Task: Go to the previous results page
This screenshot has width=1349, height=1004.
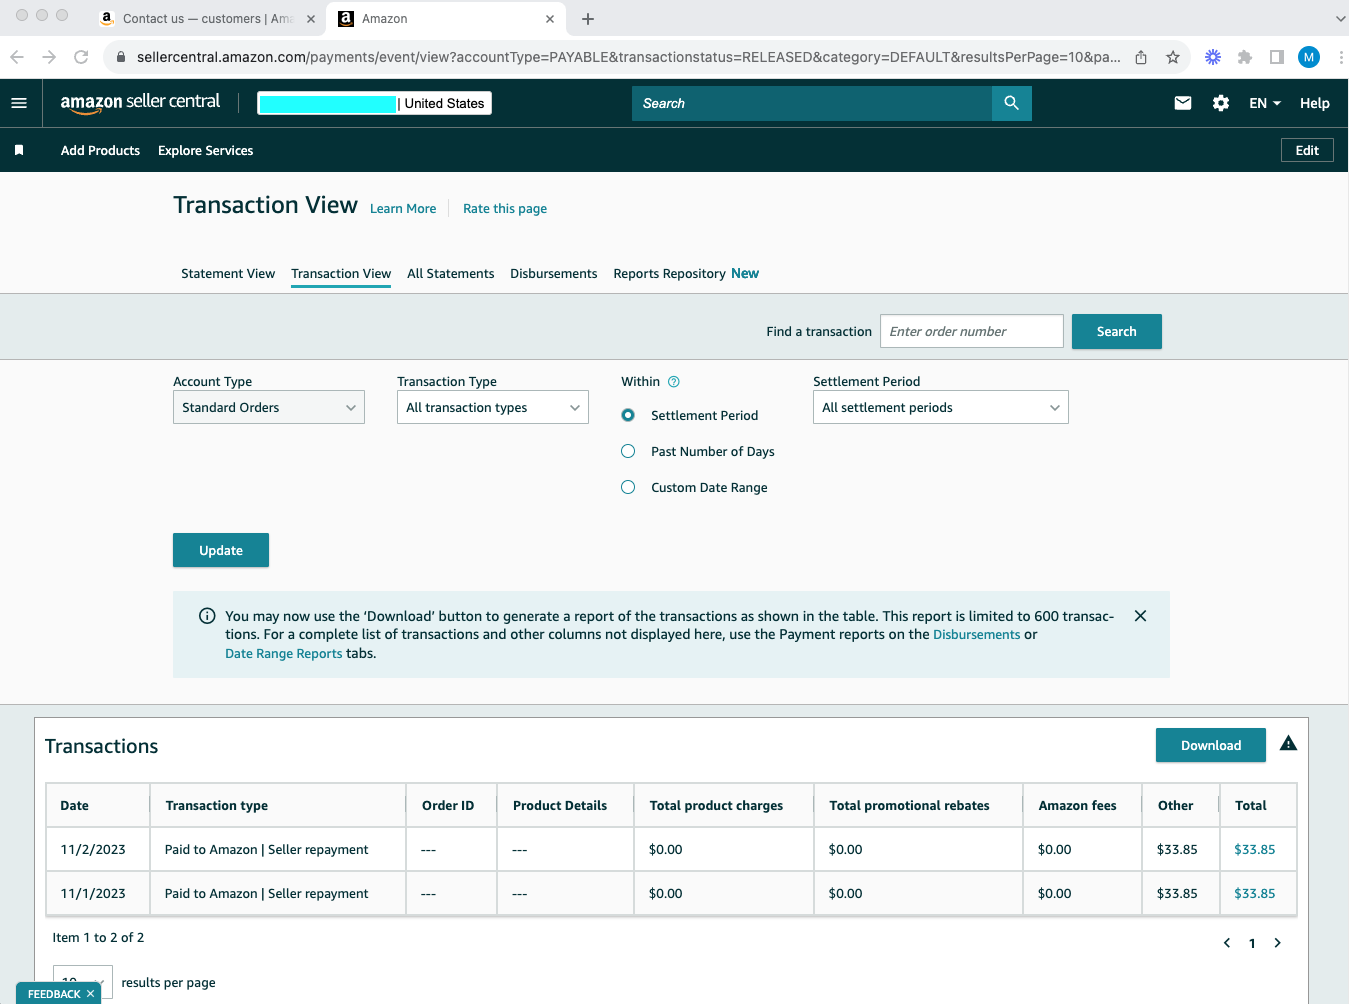Action: pyautogui.click(x=1226, y=943)
